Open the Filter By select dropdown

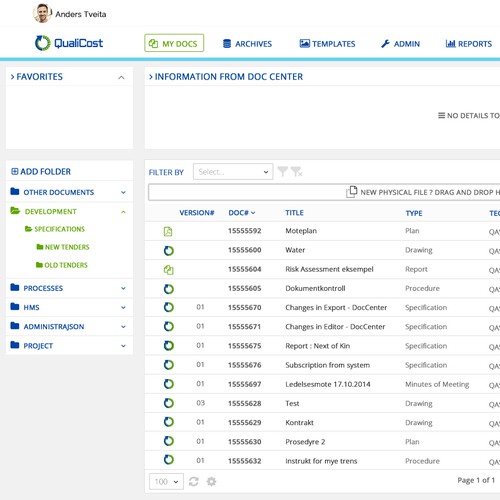click(x=233, y=172)
